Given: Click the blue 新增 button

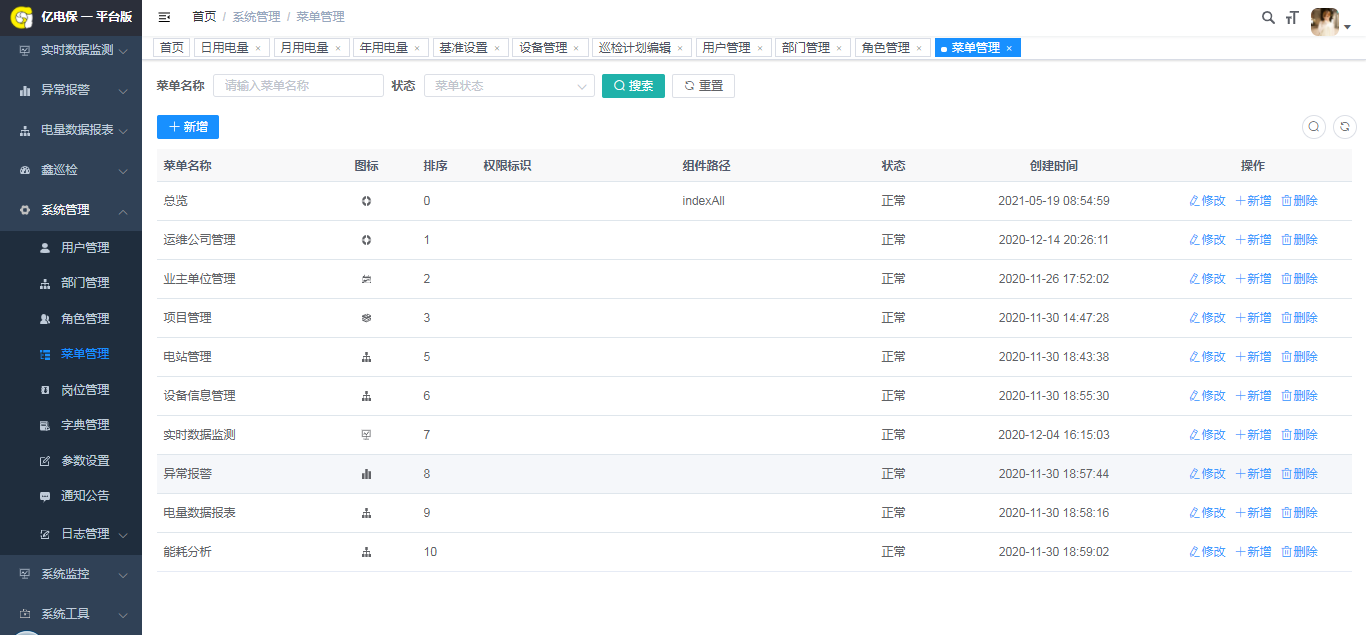Looking at the screenshot, I should coord(188,127).
